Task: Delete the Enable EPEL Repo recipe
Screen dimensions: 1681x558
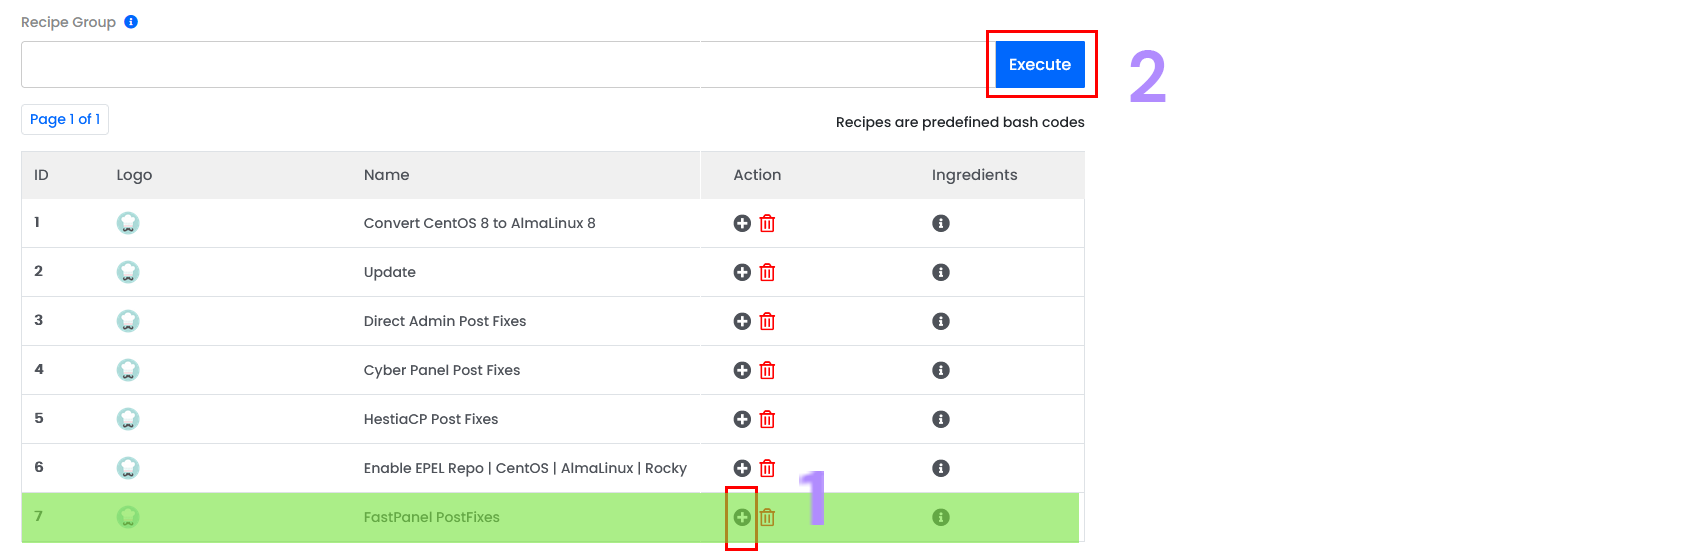Action: 767,468
